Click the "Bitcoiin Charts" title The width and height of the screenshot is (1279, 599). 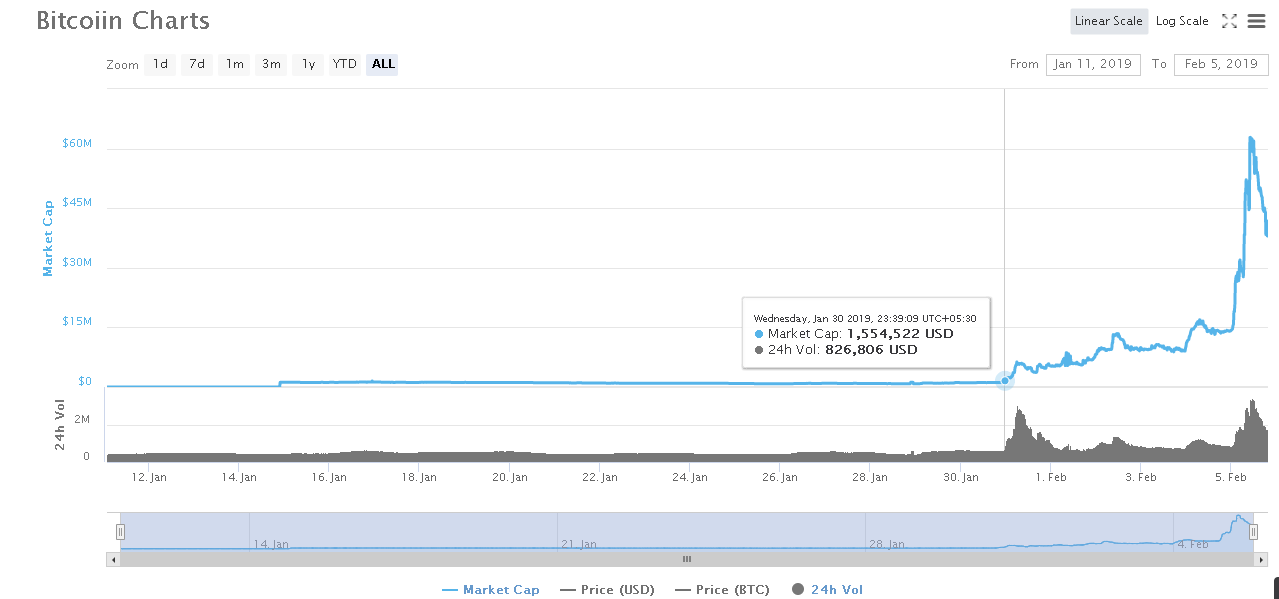coord(123,21)
